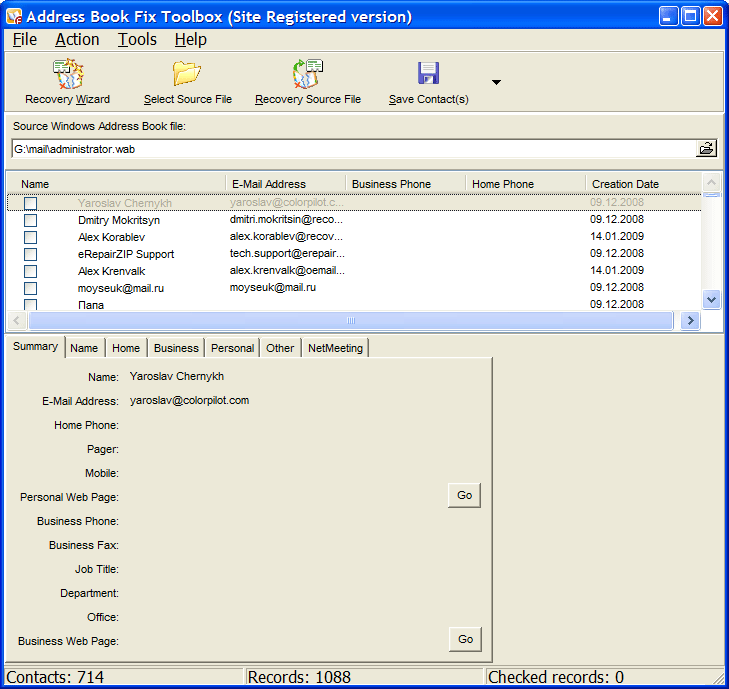The image size is (729, 689).
Task: Open the Action menu
Action: coord(77,40)
